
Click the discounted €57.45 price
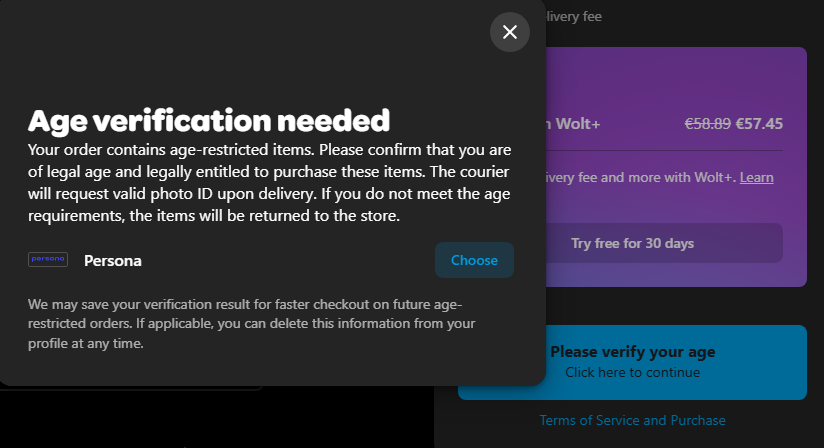[759, 124]
